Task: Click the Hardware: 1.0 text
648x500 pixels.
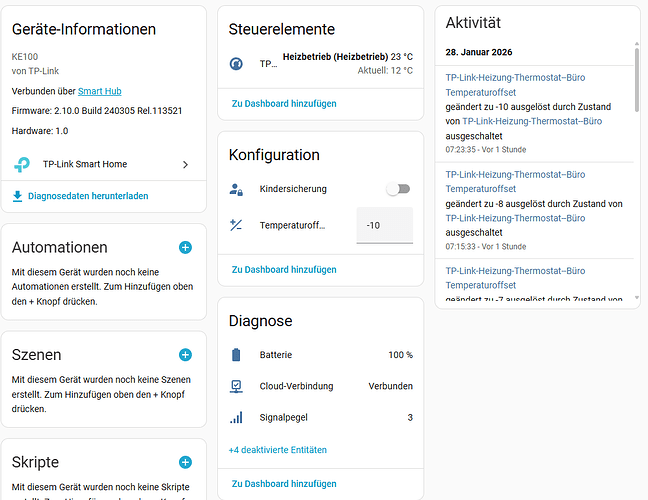Action: tap(40, 131)
